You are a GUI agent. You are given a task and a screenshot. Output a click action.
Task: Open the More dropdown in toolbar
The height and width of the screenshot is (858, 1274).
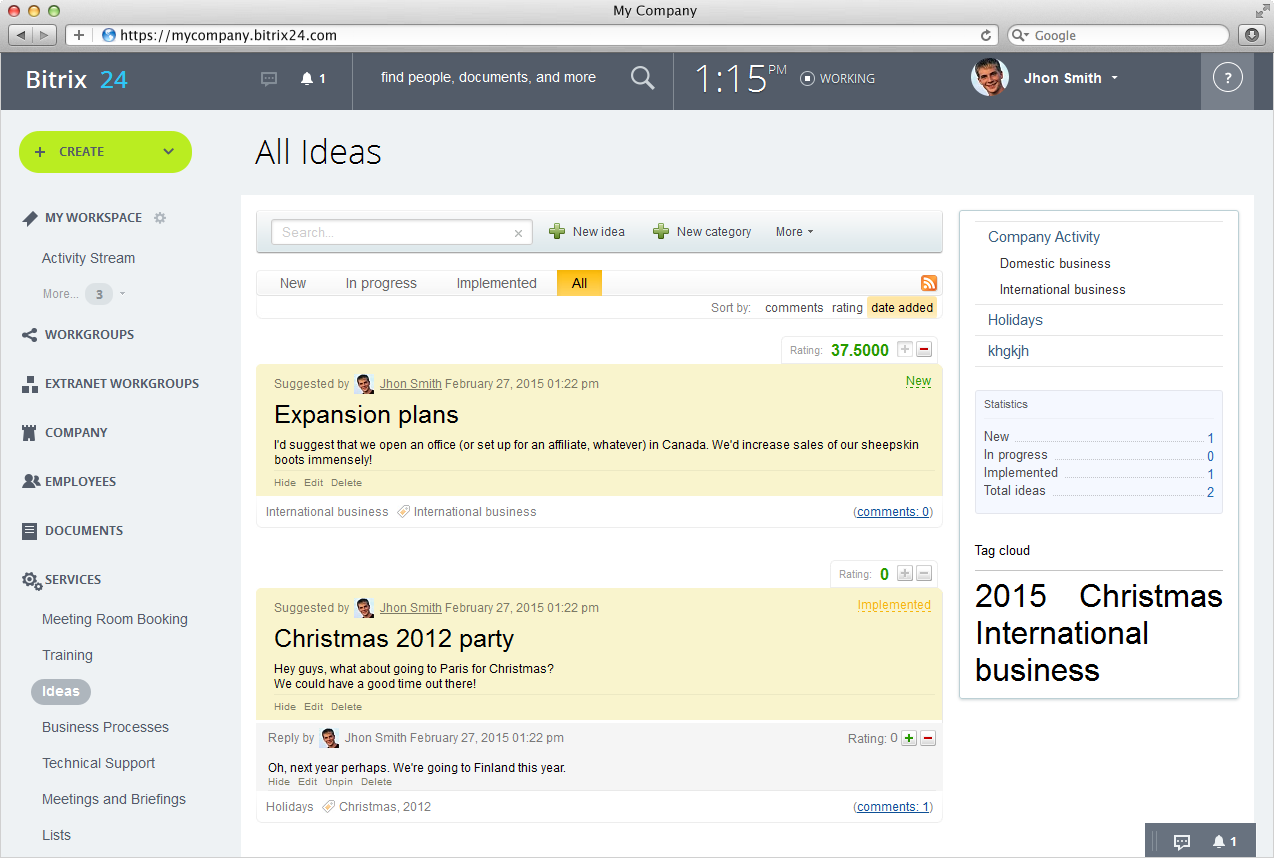[x=794, y=232]
